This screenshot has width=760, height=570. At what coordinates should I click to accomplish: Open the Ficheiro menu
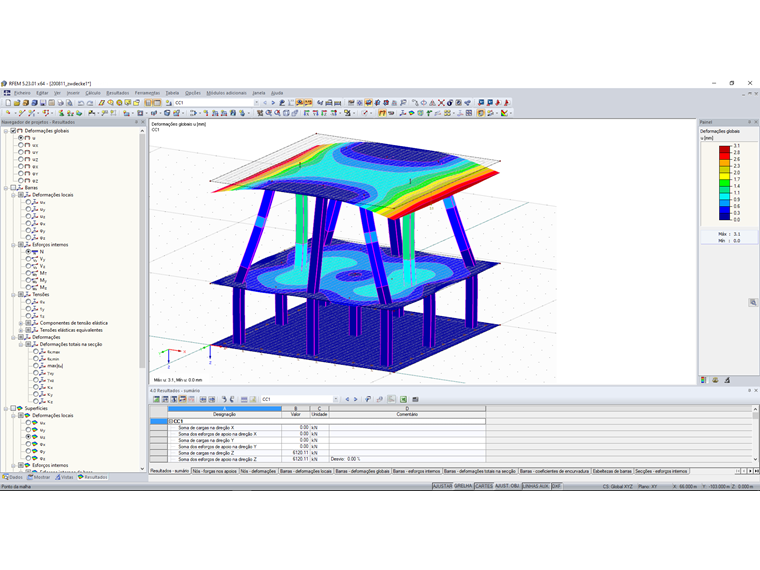tap(22, 93)
